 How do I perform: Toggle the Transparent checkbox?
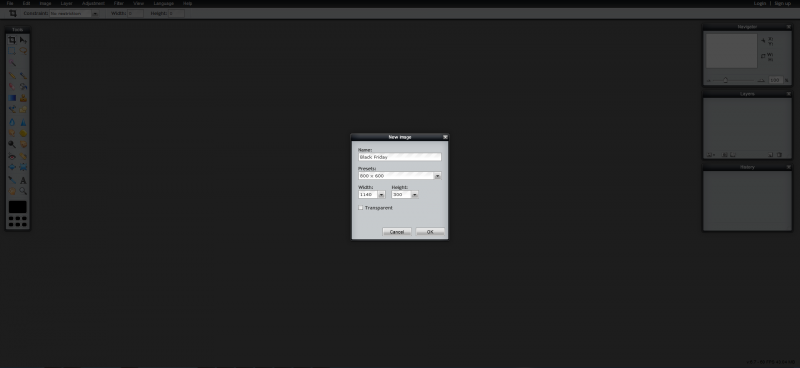[x=361, y=208]
